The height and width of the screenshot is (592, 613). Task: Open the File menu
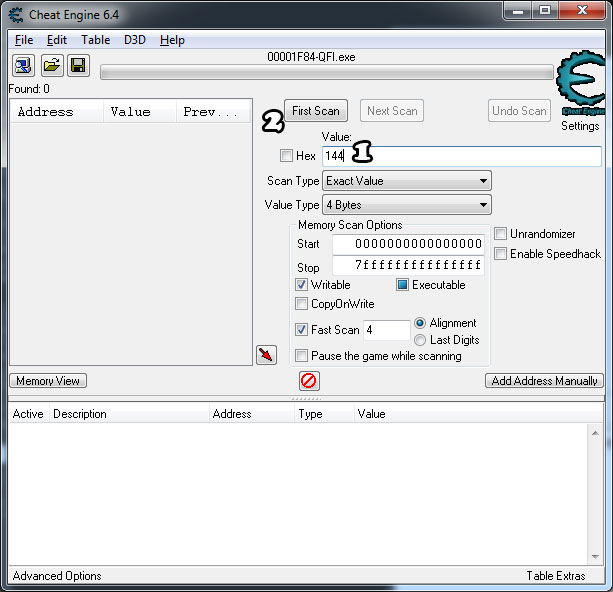click(x=24, y=40)
